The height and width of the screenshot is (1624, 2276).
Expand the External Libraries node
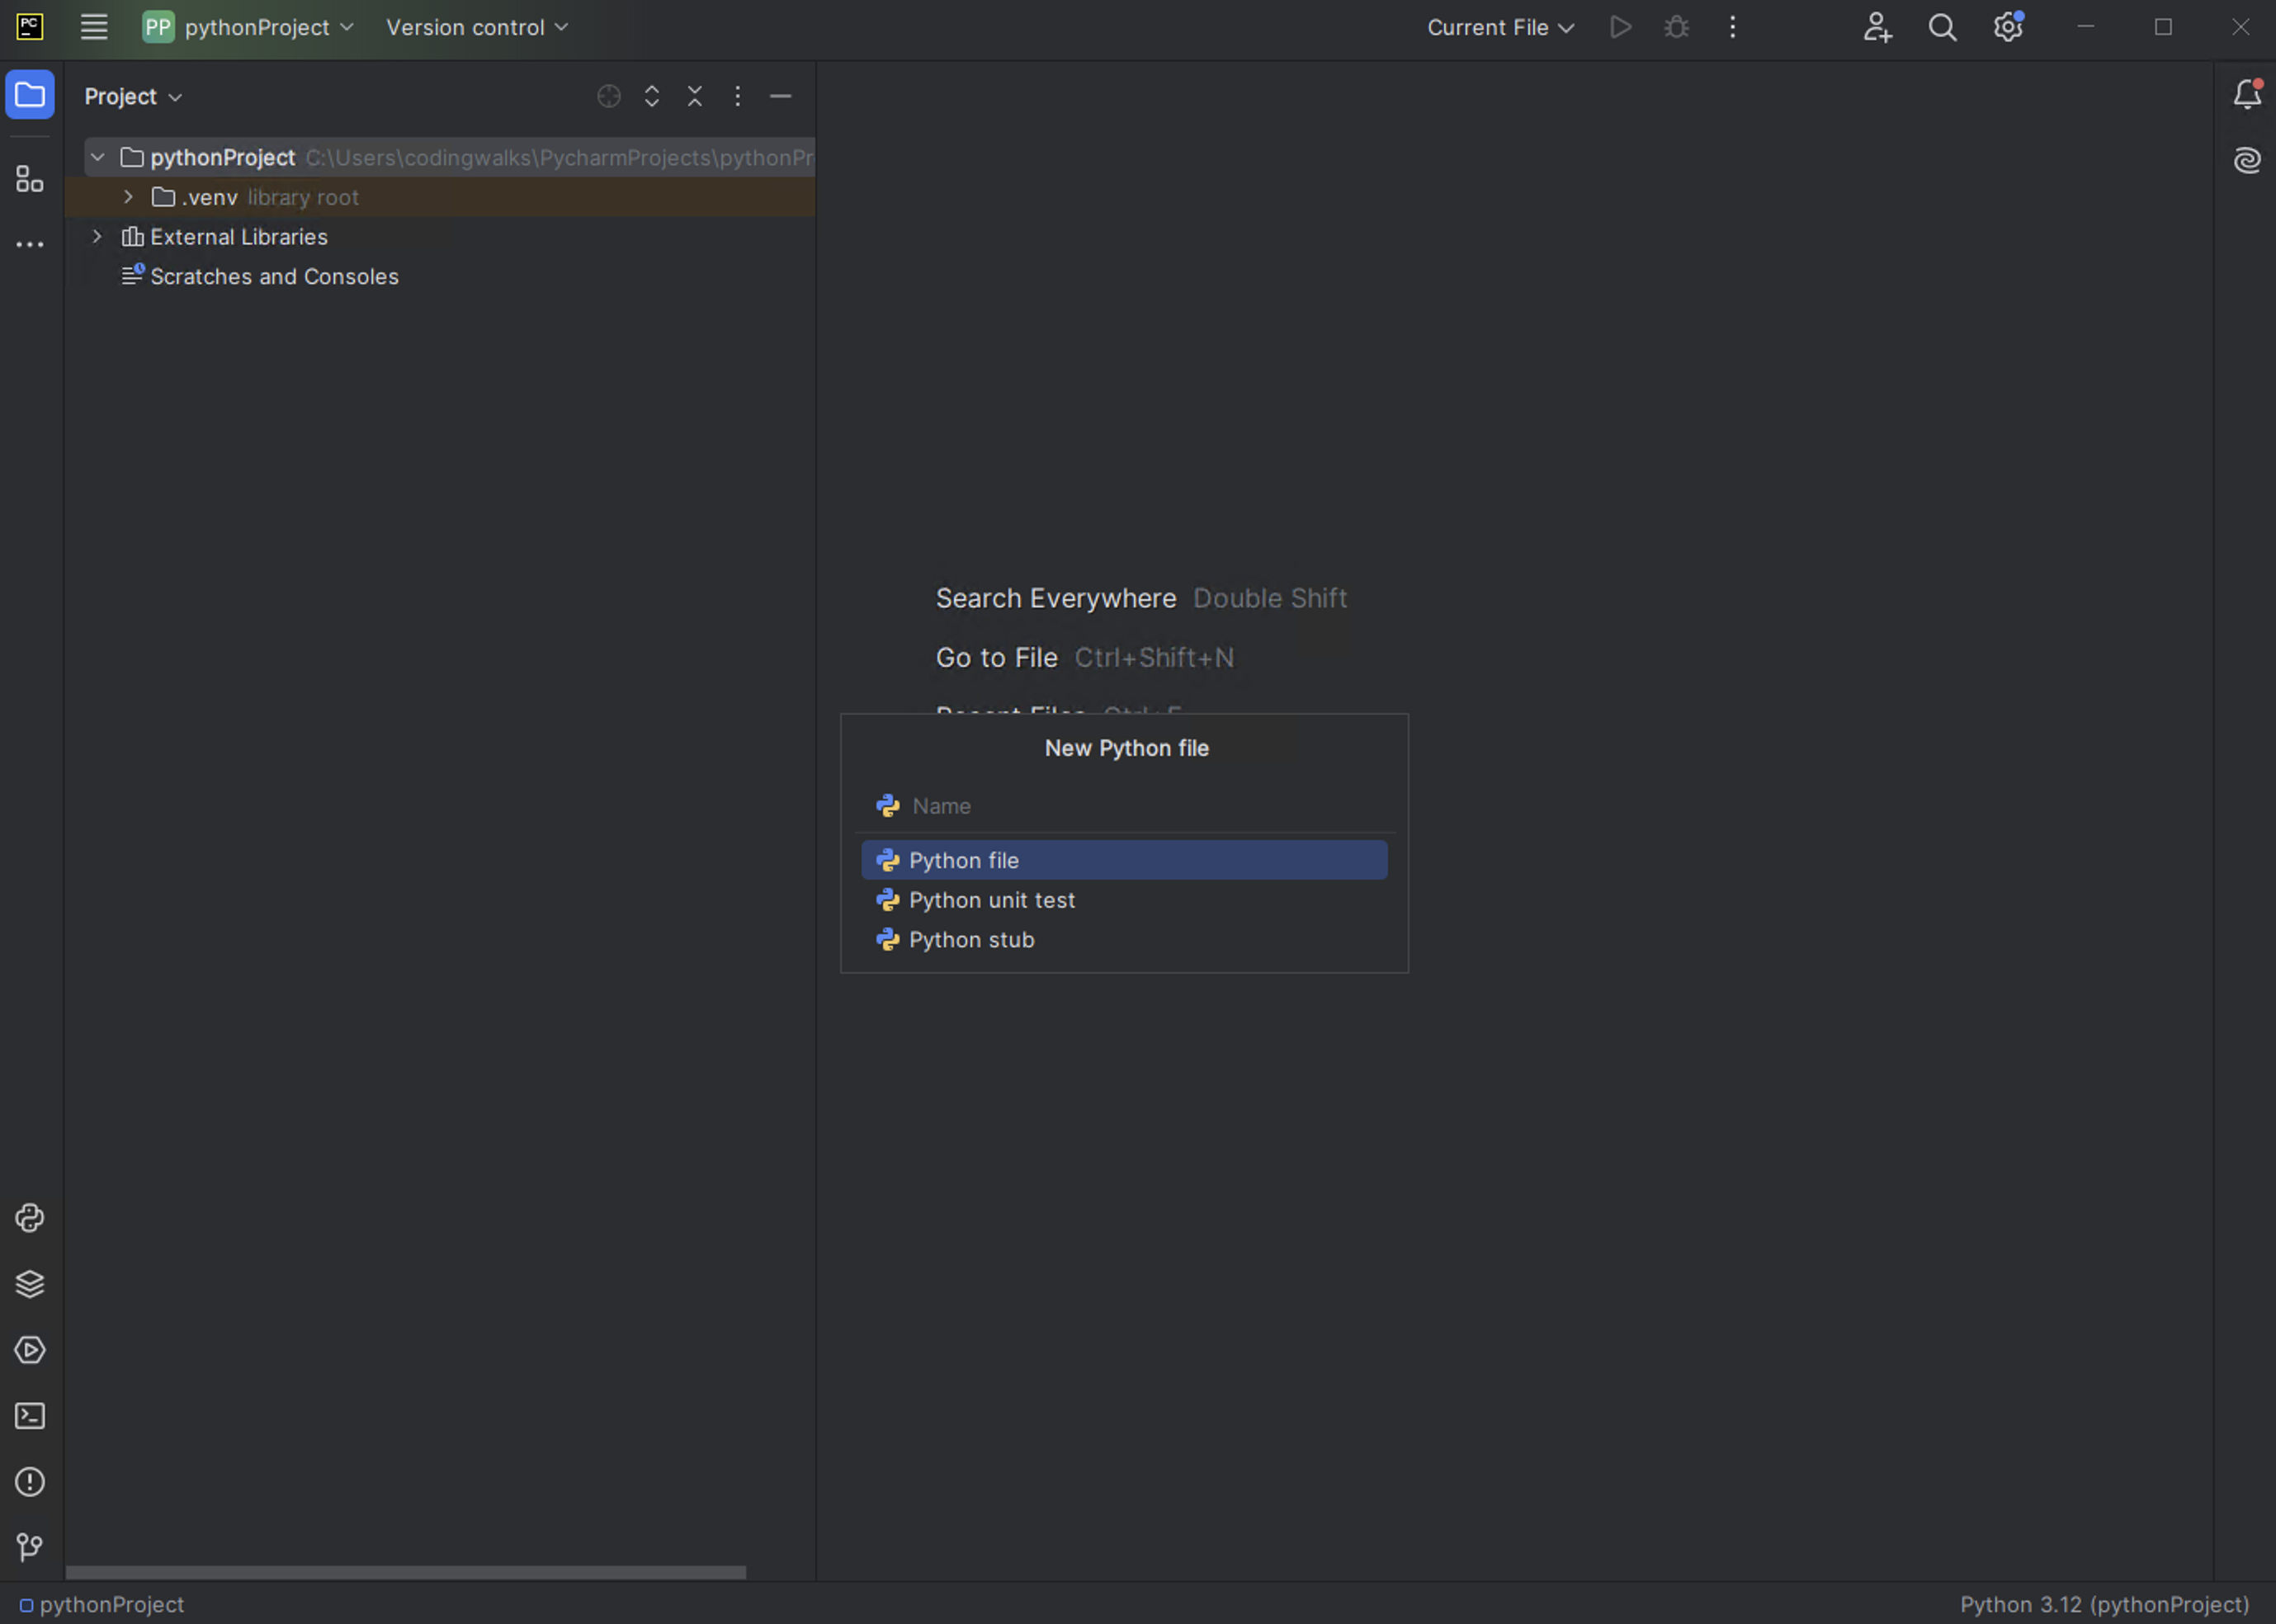pos(97,237)
